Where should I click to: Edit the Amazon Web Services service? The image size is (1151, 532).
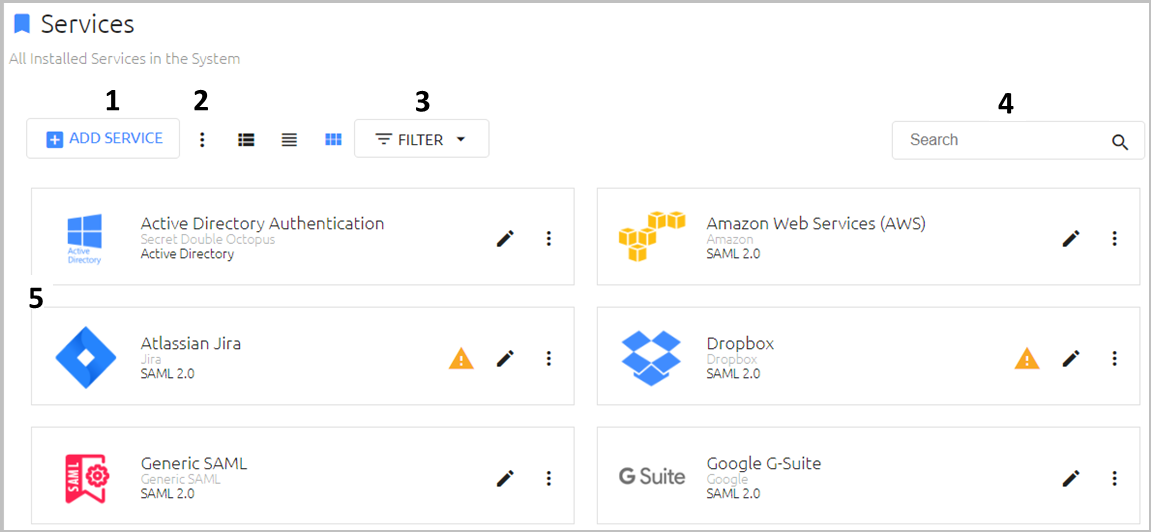click(1071, 238)
